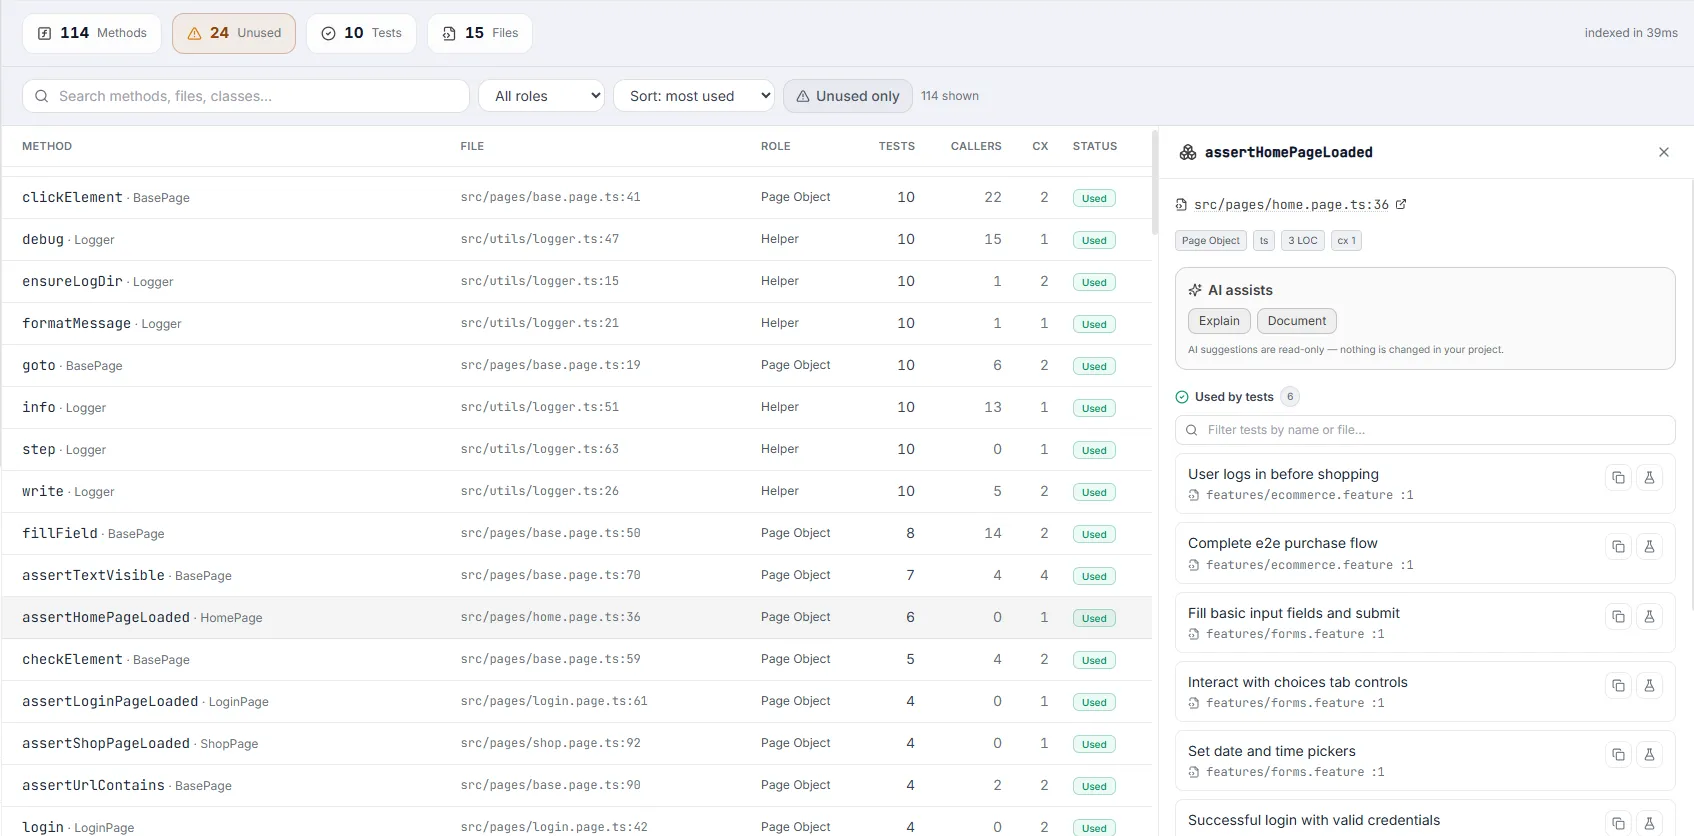The width and height of the screenshot is (1694, 836).
Task: Select the '15 Files' summary tab
Action: [x=480, y=33]
